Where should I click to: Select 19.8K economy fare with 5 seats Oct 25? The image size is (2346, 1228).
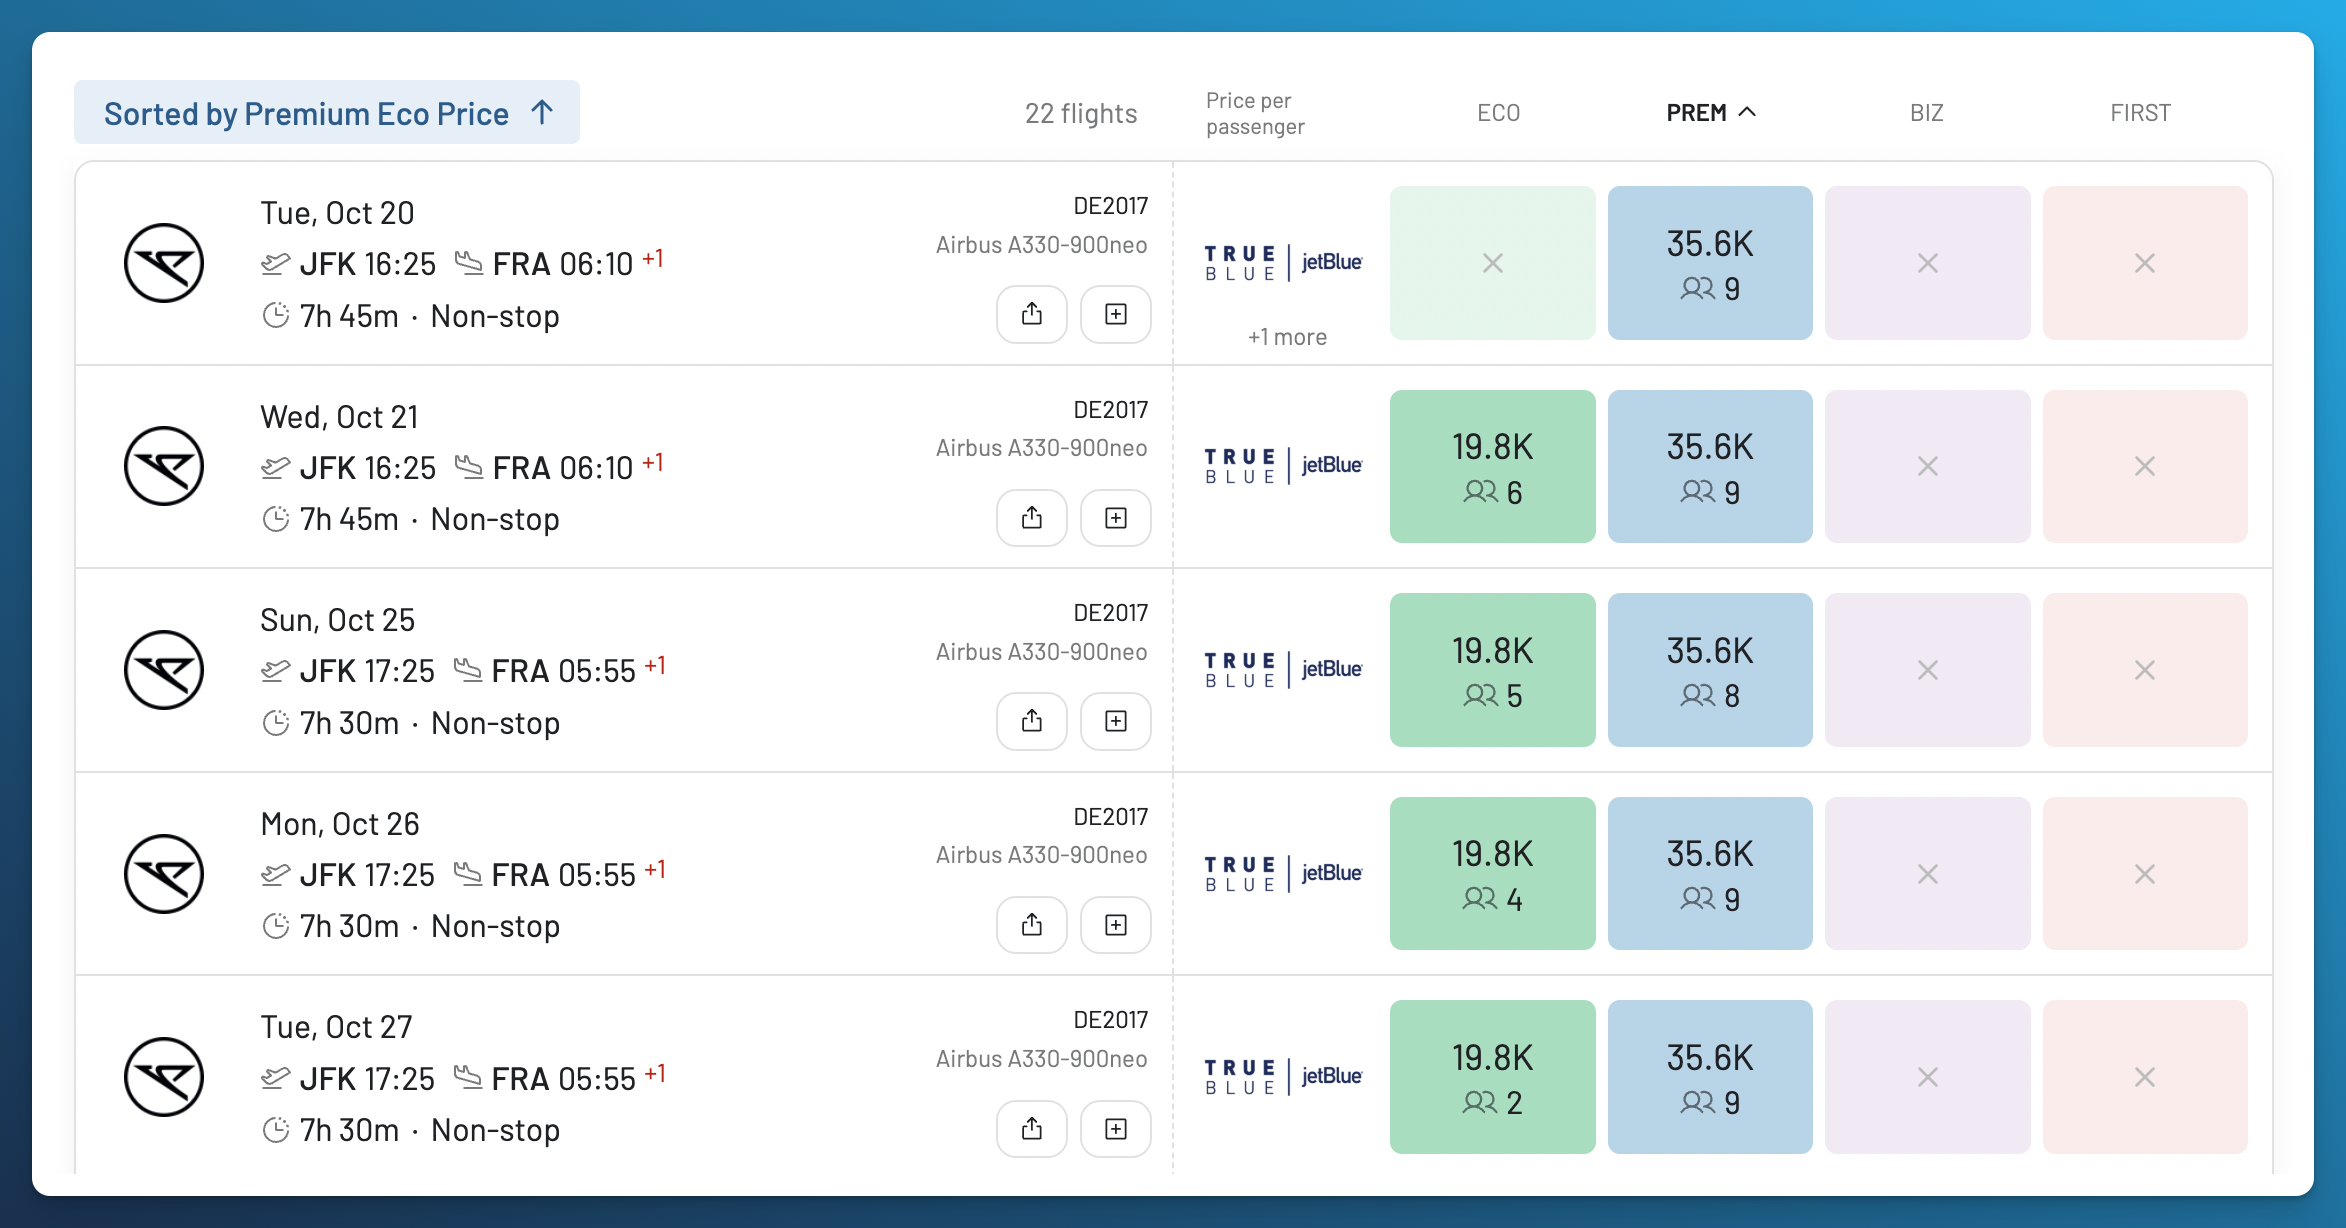(1493, 670)
